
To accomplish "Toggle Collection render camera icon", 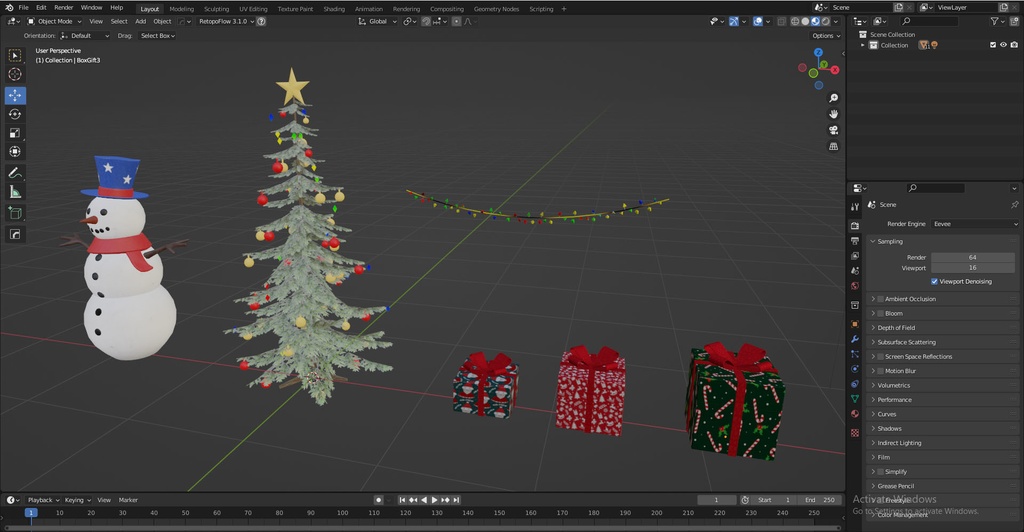I will coord(1014,45).
